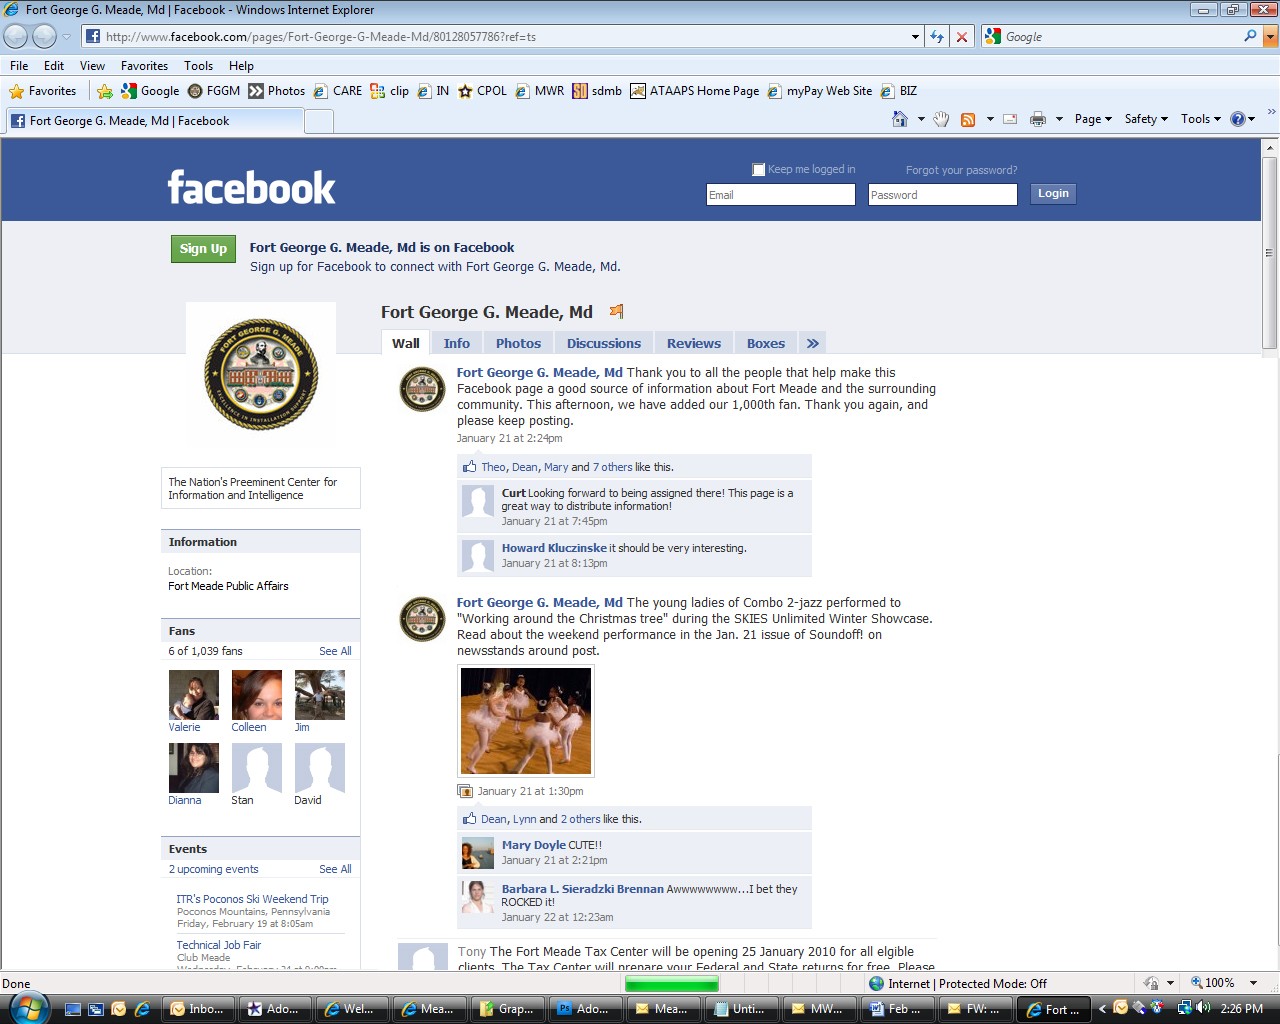The image size is (1280, 1024).
Task: Click the Technical Job Fair event
Action: pos(218,945)
